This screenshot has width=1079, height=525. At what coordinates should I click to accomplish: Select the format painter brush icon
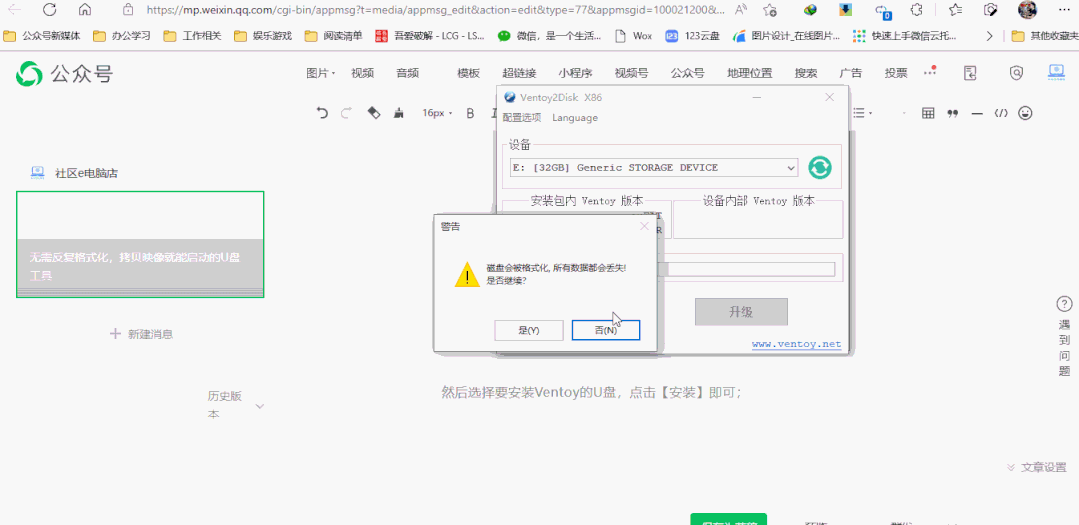398,114
